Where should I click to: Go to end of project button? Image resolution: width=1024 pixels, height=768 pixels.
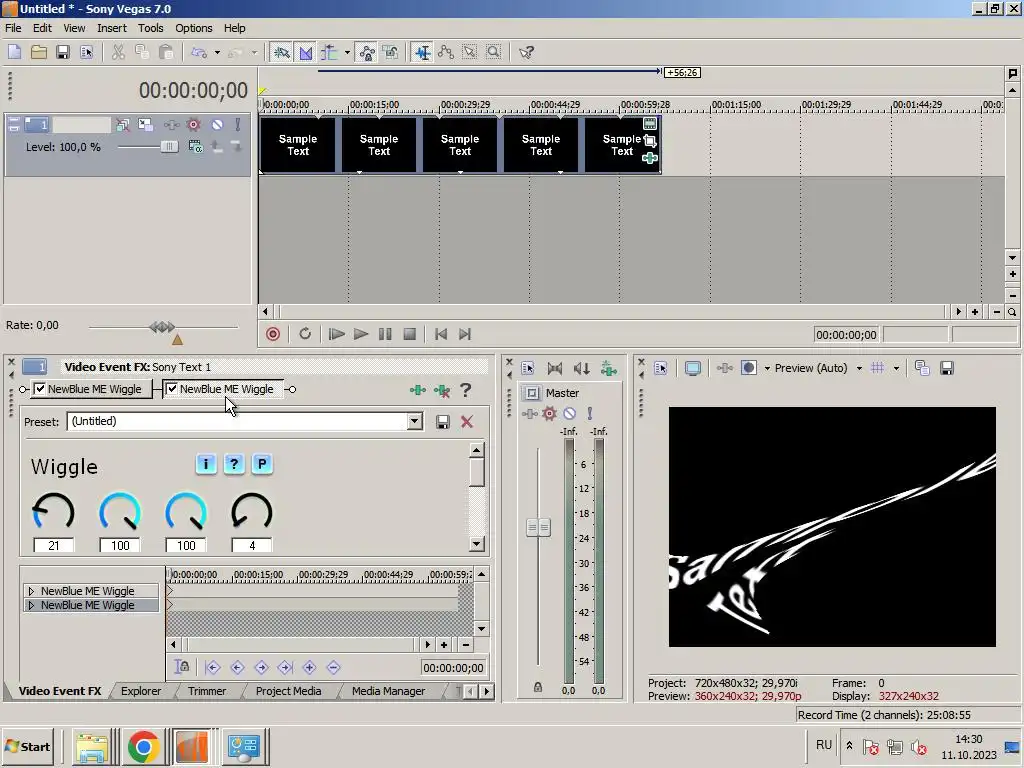pyautogui.click(x=465, y=334)
